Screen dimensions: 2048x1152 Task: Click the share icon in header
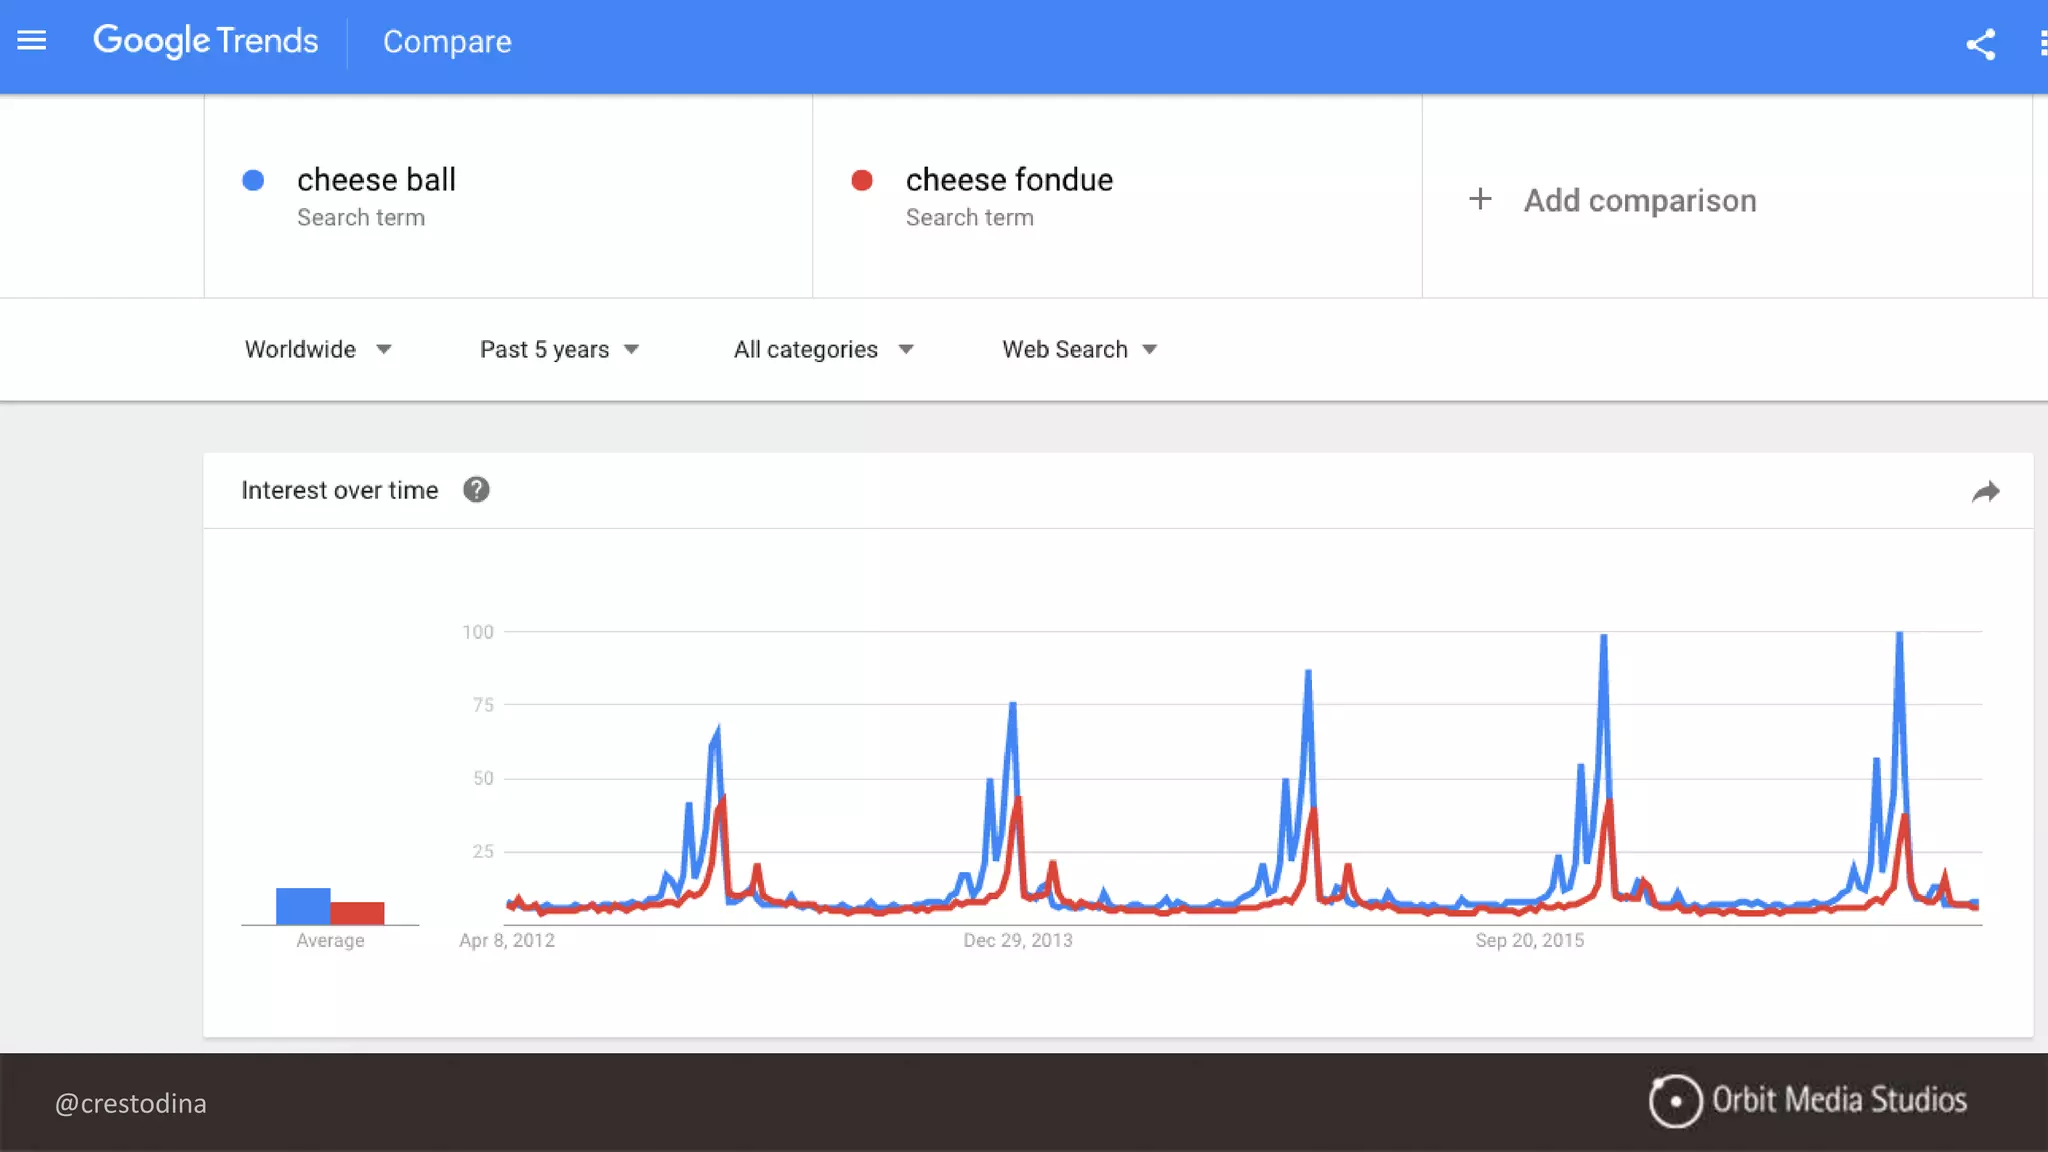point(1981,44)
